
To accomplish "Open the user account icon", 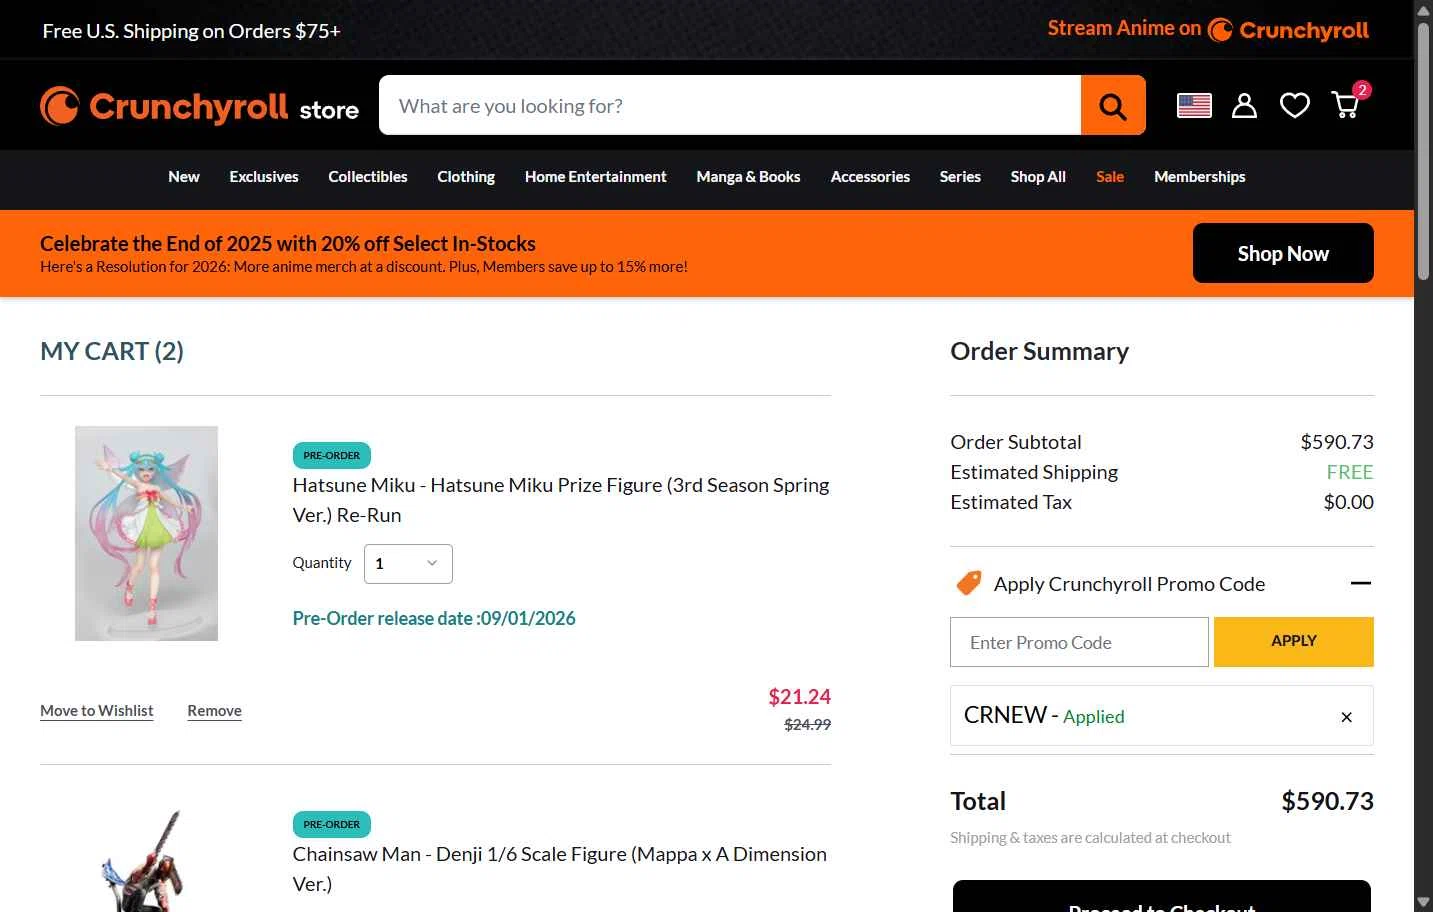I will pyautogui.click(x=1244, y=105).
